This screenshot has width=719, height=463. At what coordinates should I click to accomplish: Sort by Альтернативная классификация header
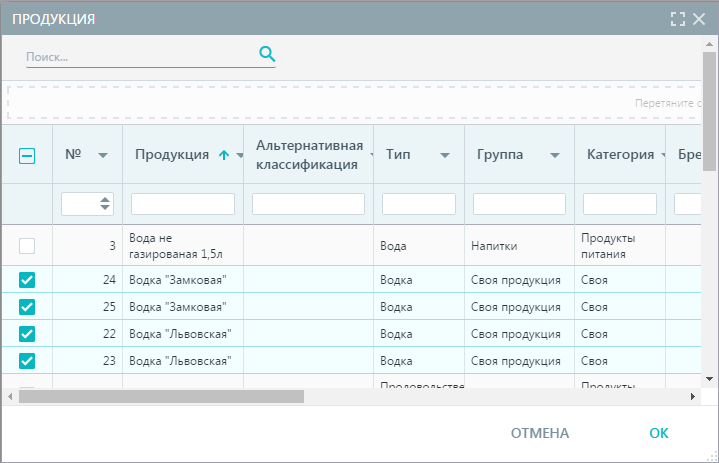310,155
